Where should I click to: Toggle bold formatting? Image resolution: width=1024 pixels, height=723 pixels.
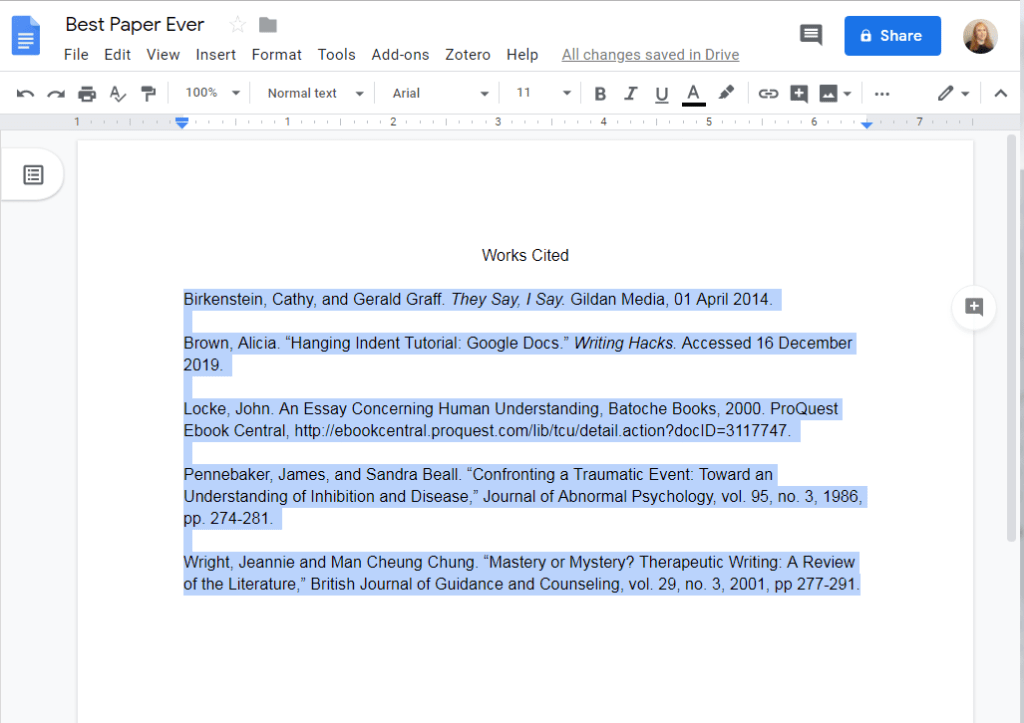(600, 94)
